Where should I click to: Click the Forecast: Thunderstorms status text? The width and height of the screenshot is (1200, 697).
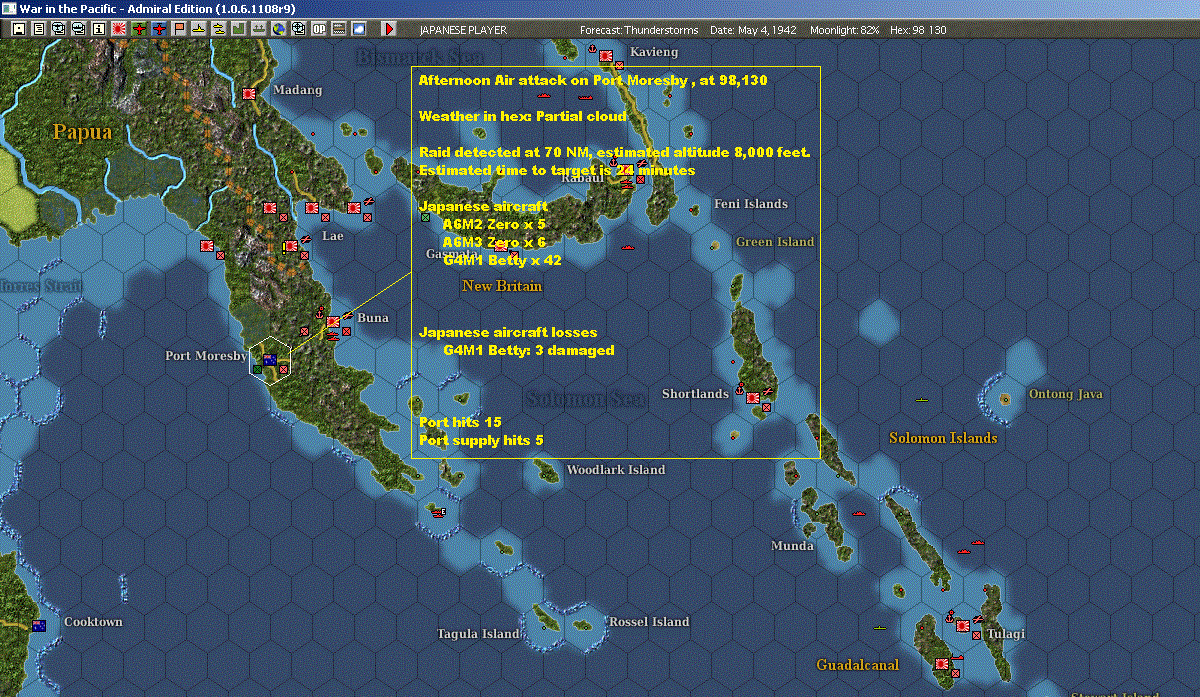click(x=639, y=30)
